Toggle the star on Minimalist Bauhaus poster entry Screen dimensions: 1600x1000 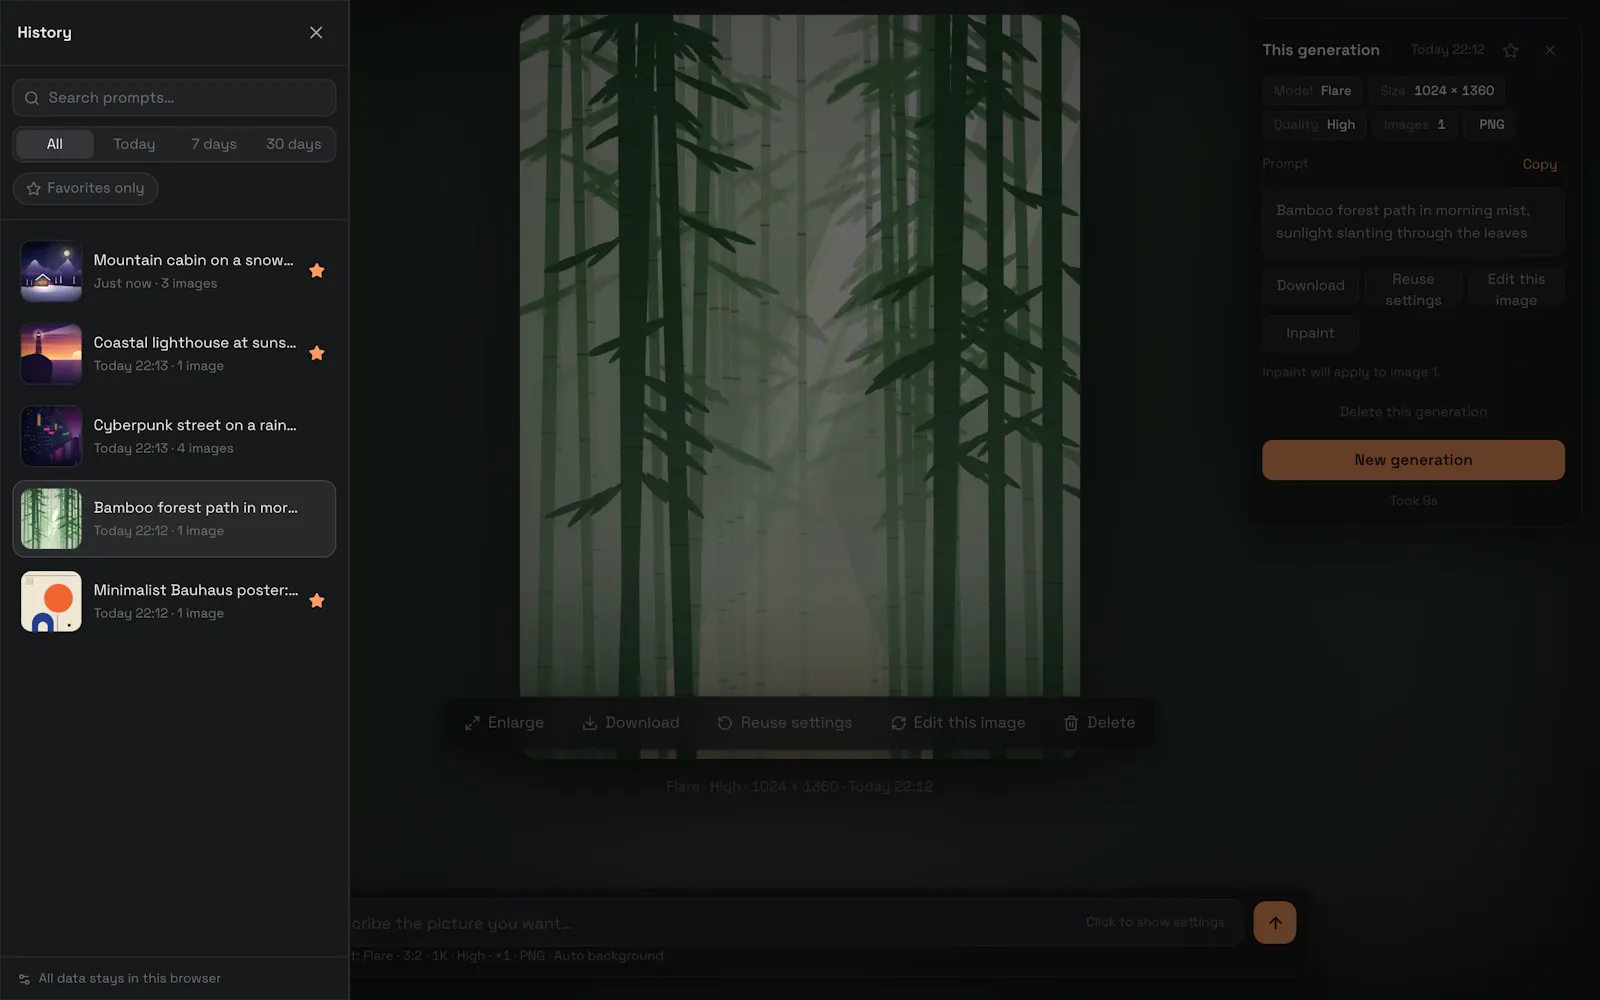(x=317, y=601)
